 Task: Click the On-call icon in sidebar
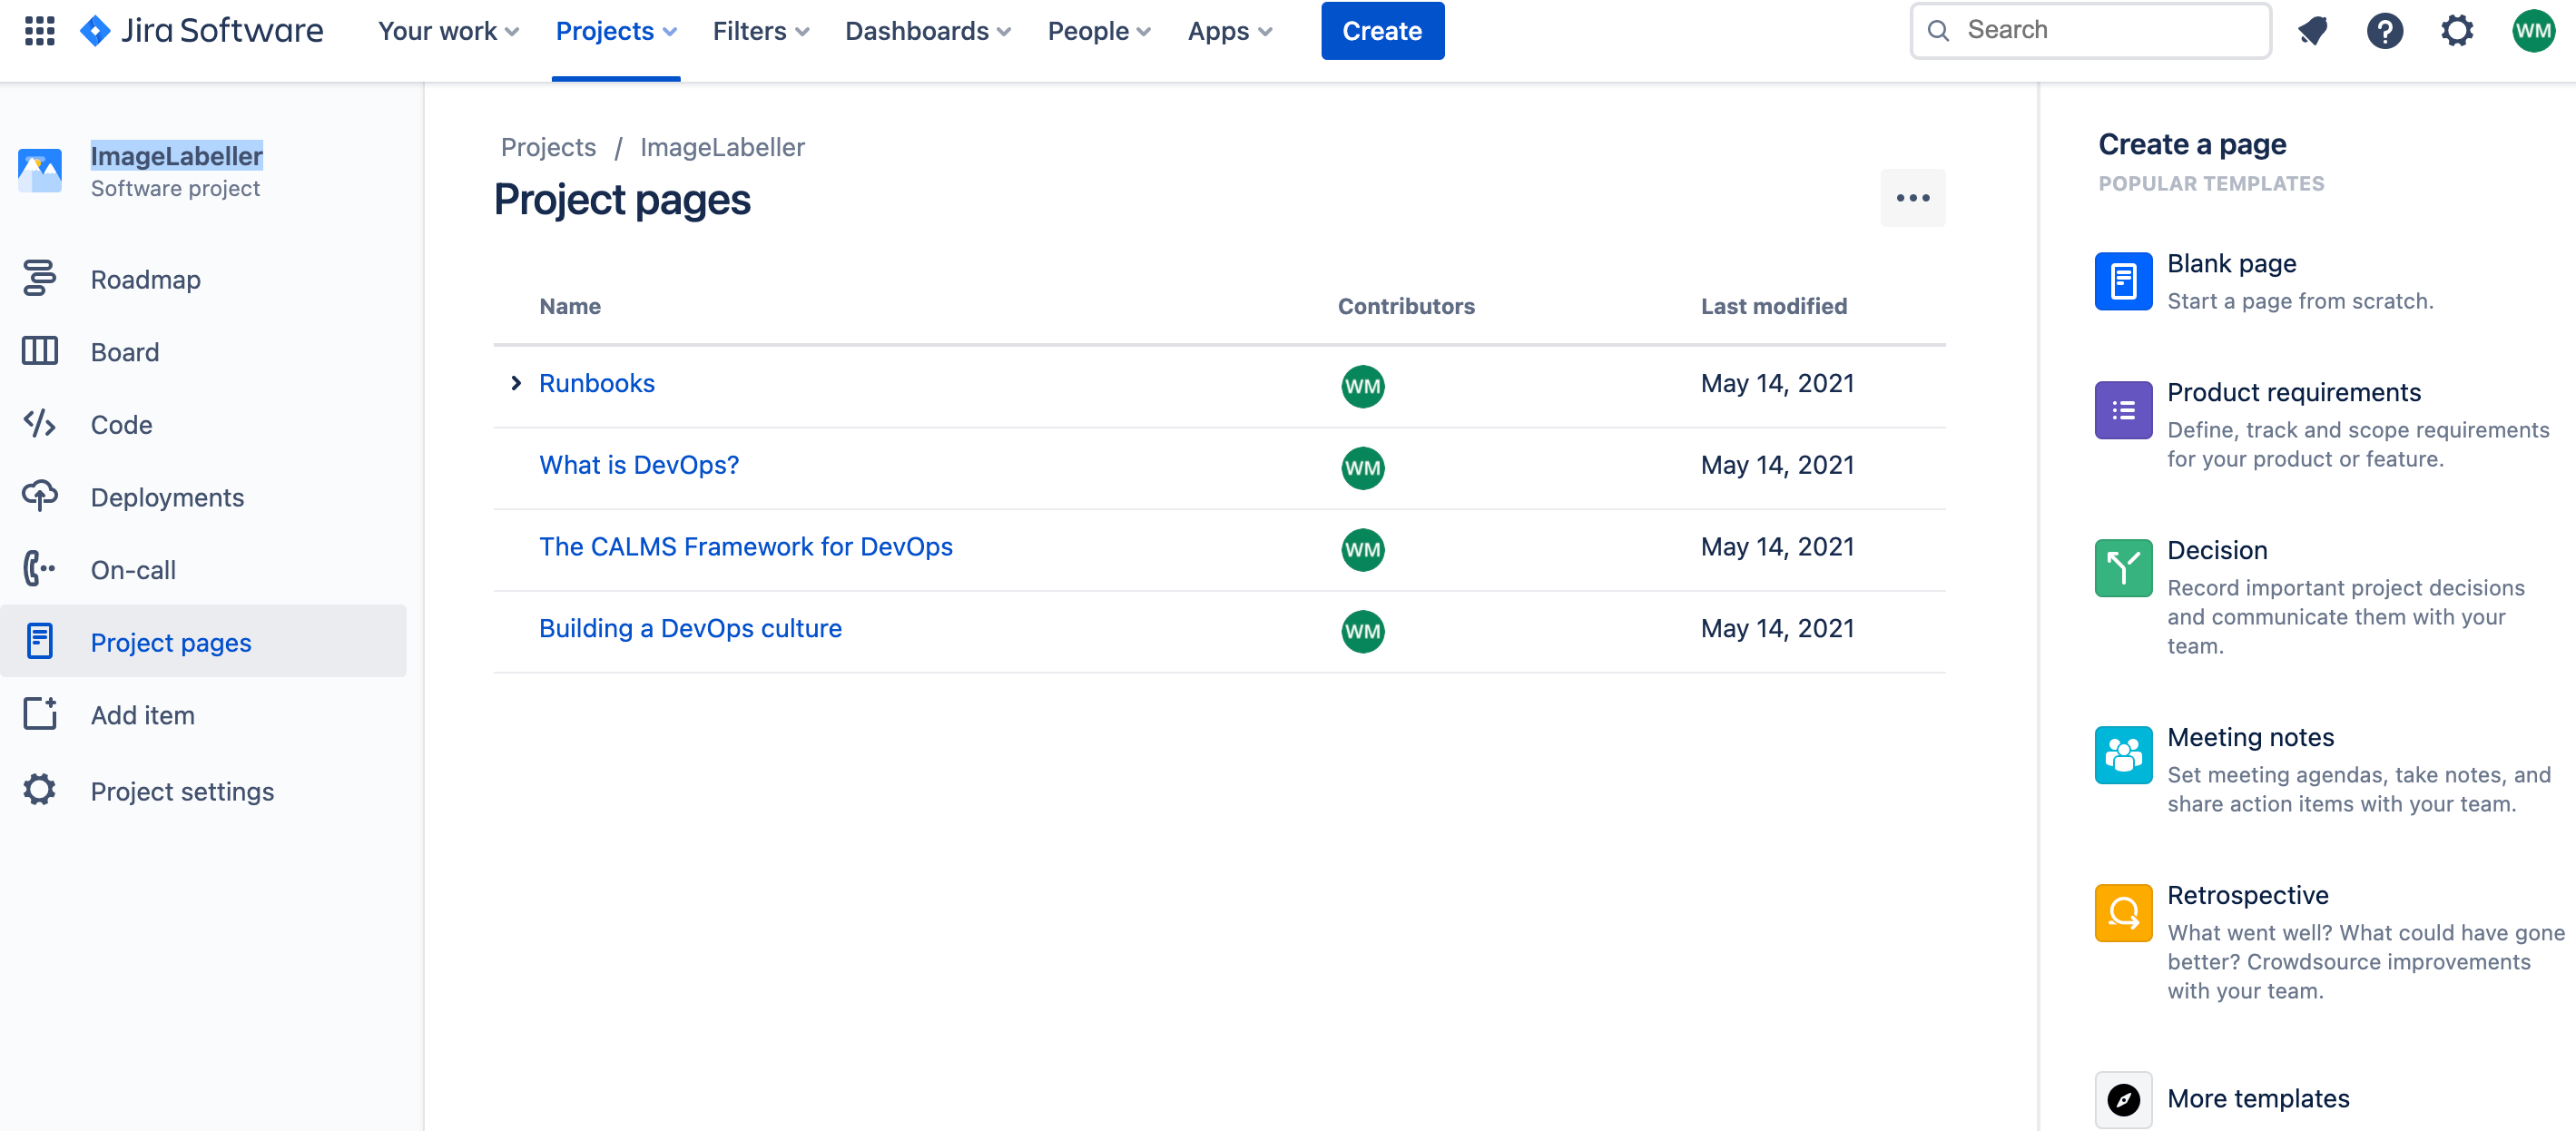coord(39,569)
